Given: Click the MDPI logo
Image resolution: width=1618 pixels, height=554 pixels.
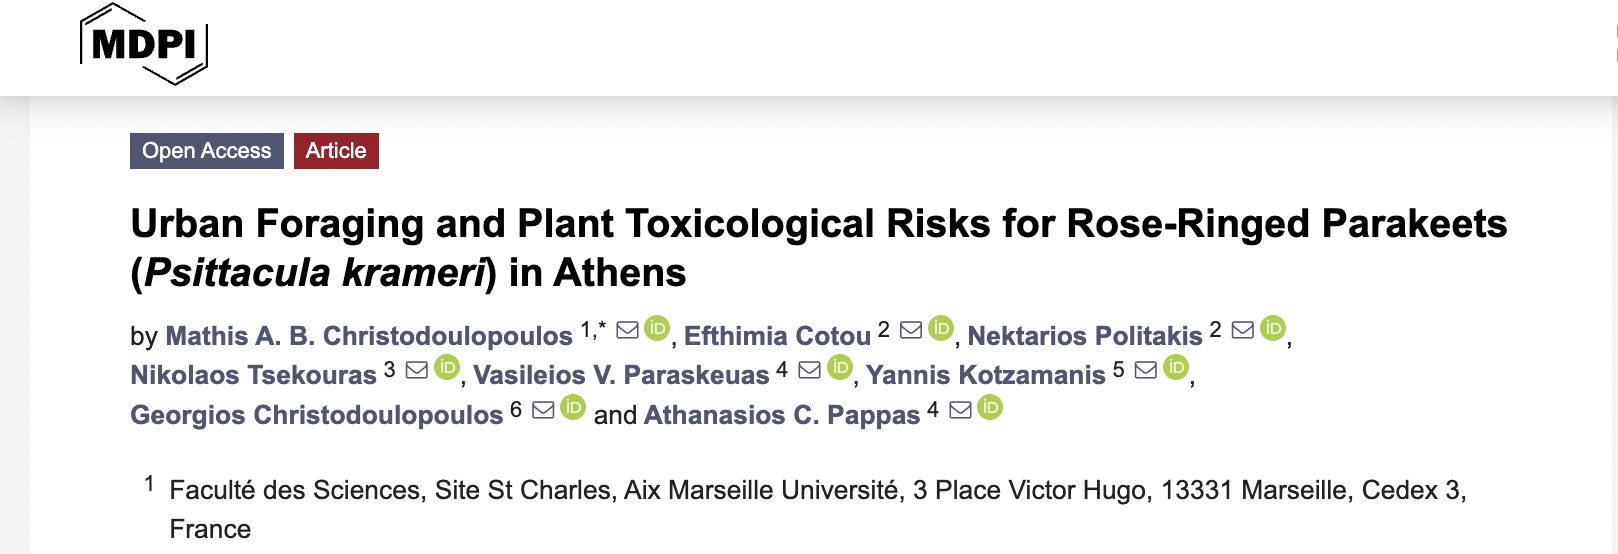Looking at the screenshot, I should 144,44.
